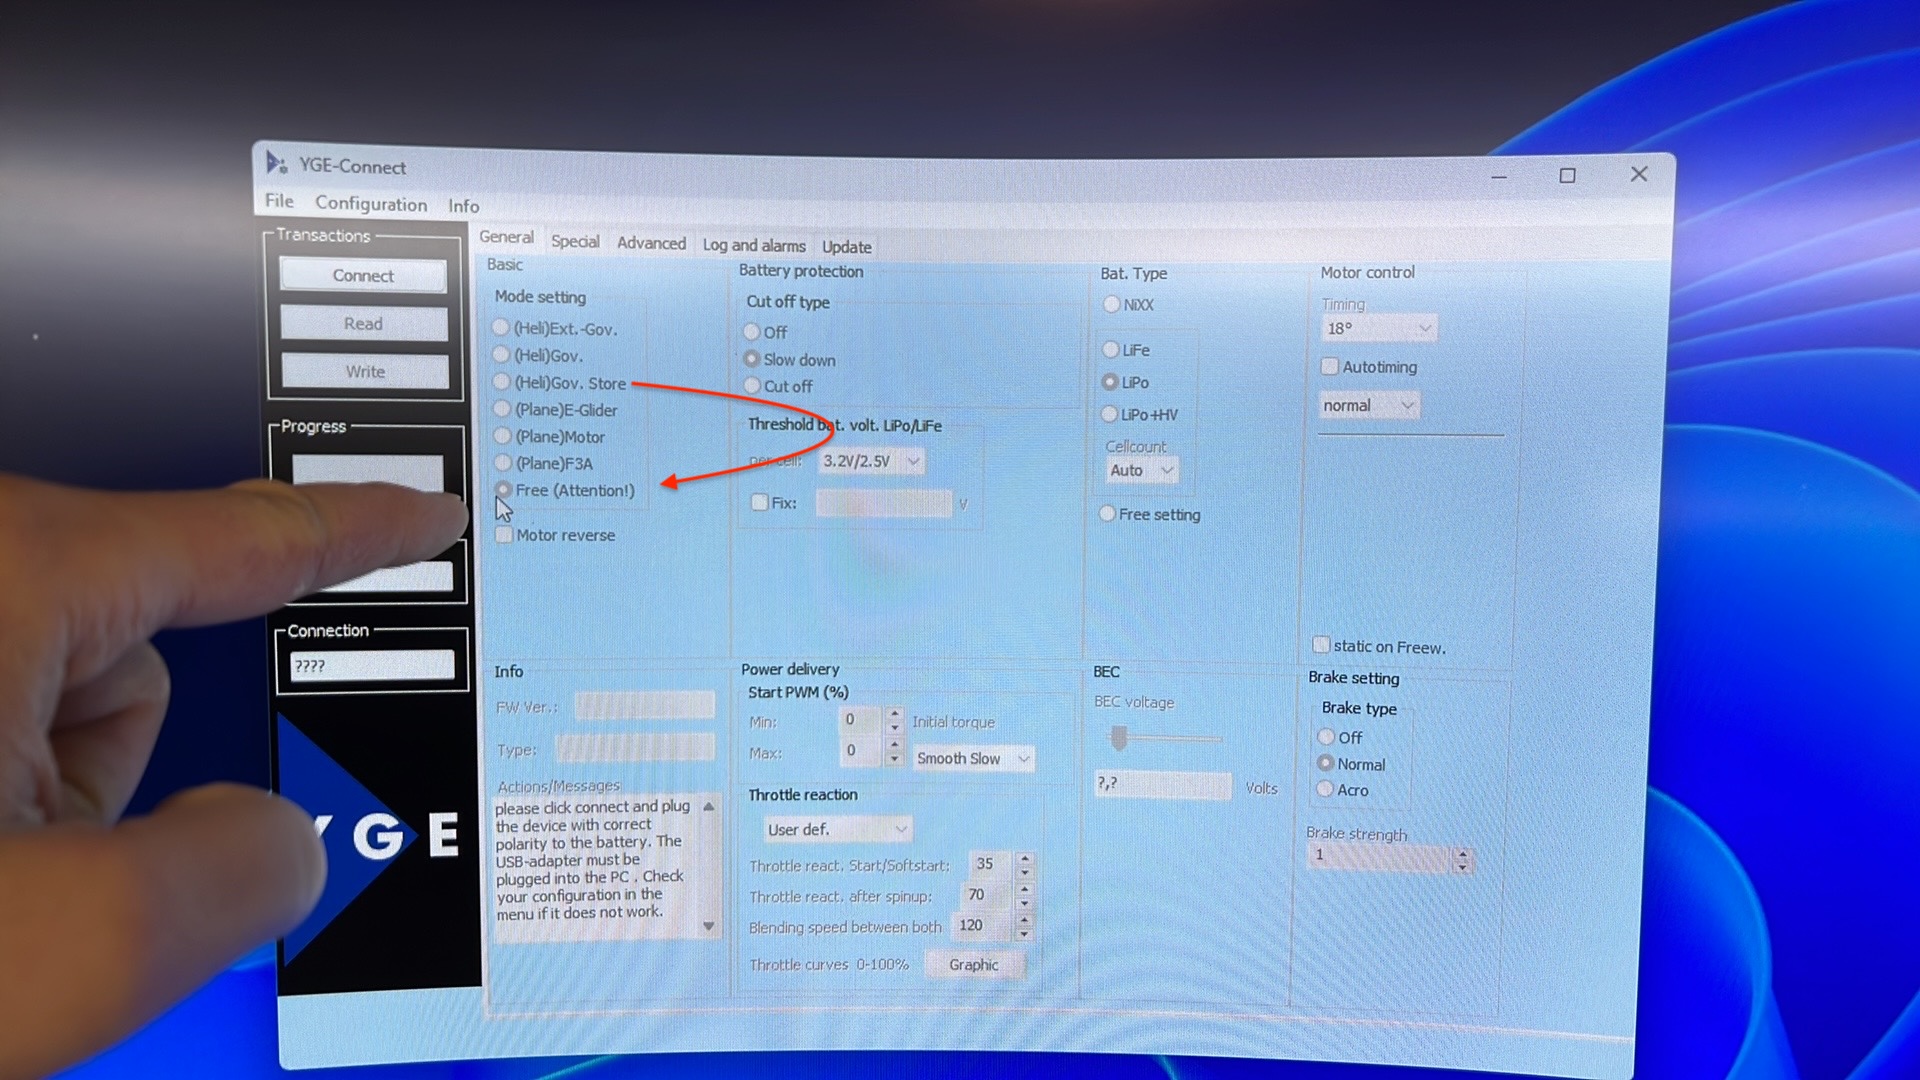Tick the Autotiming checkbox
Image resolution: width=1920 pixels, height=1080 pixels.
click(1330, 367)
